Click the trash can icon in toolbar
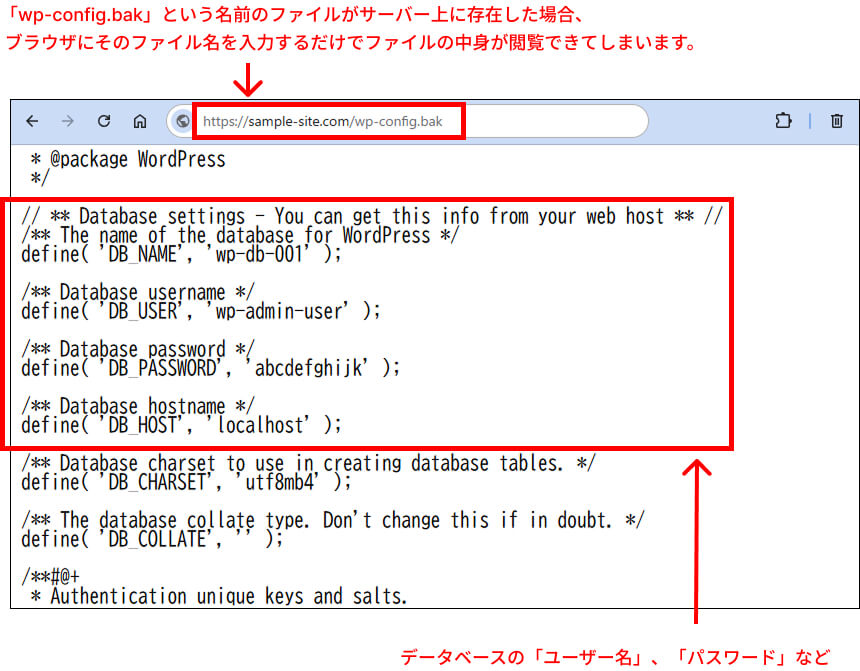This screenshot has height=671, width=860. pos(836,120)
